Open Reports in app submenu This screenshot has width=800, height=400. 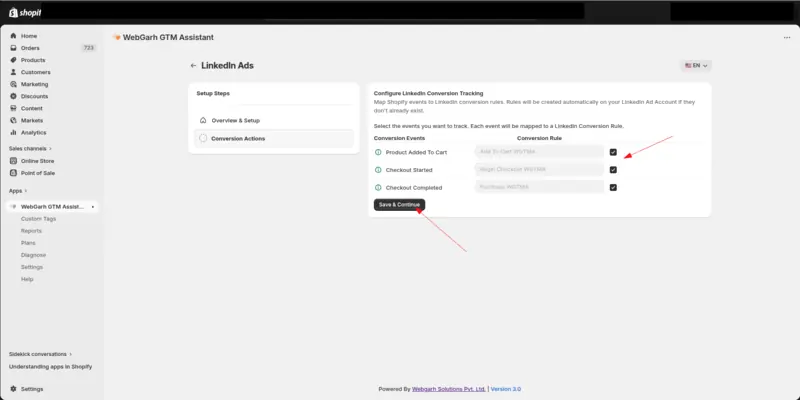31,231
